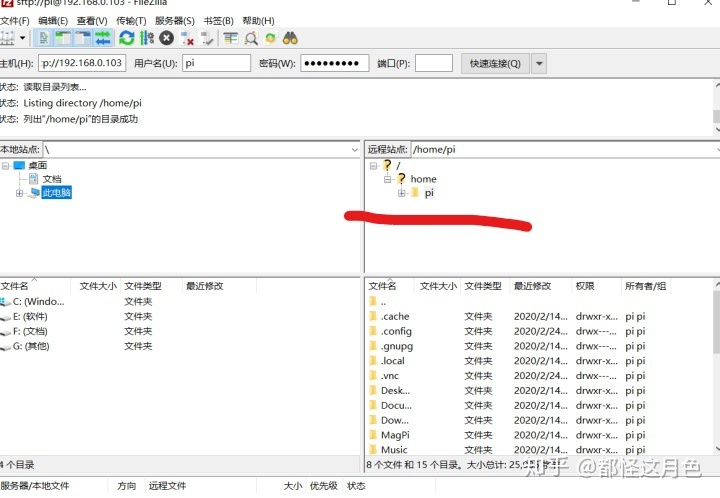720x498 pixels.
Task: Open the Site Manager icon
Action: click(7, 38)
